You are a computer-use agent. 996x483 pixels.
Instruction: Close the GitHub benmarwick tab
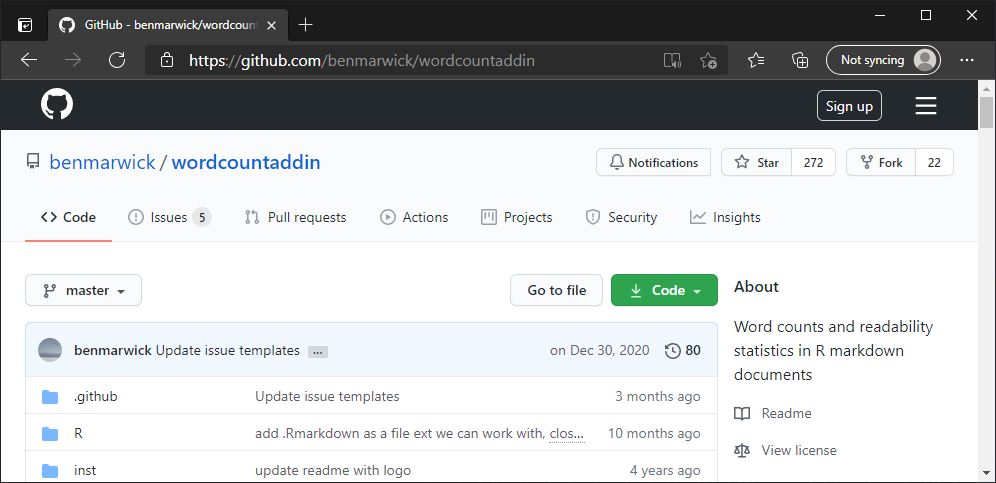click(272, 25)
